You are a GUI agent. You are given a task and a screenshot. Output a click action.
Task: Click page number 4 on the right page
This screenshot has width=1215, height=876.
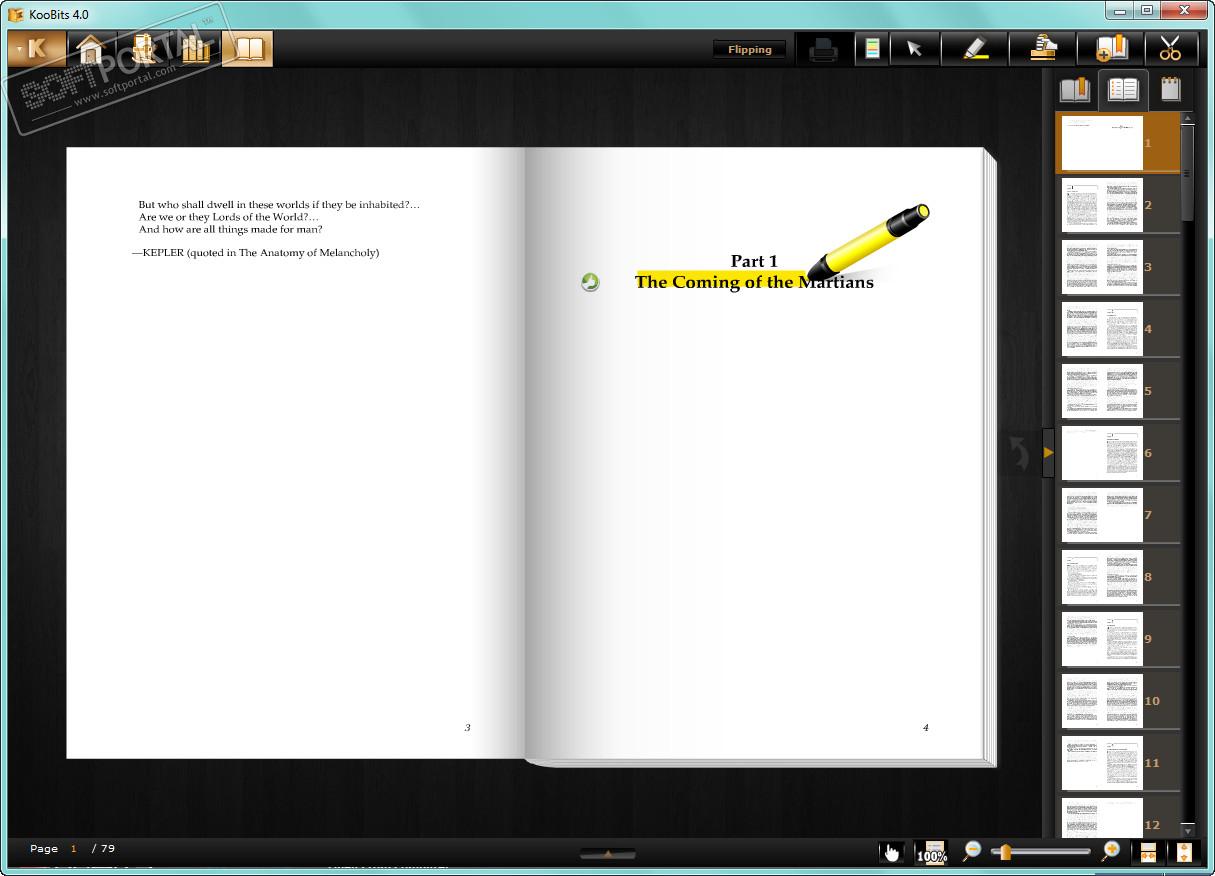click(925, 727)
